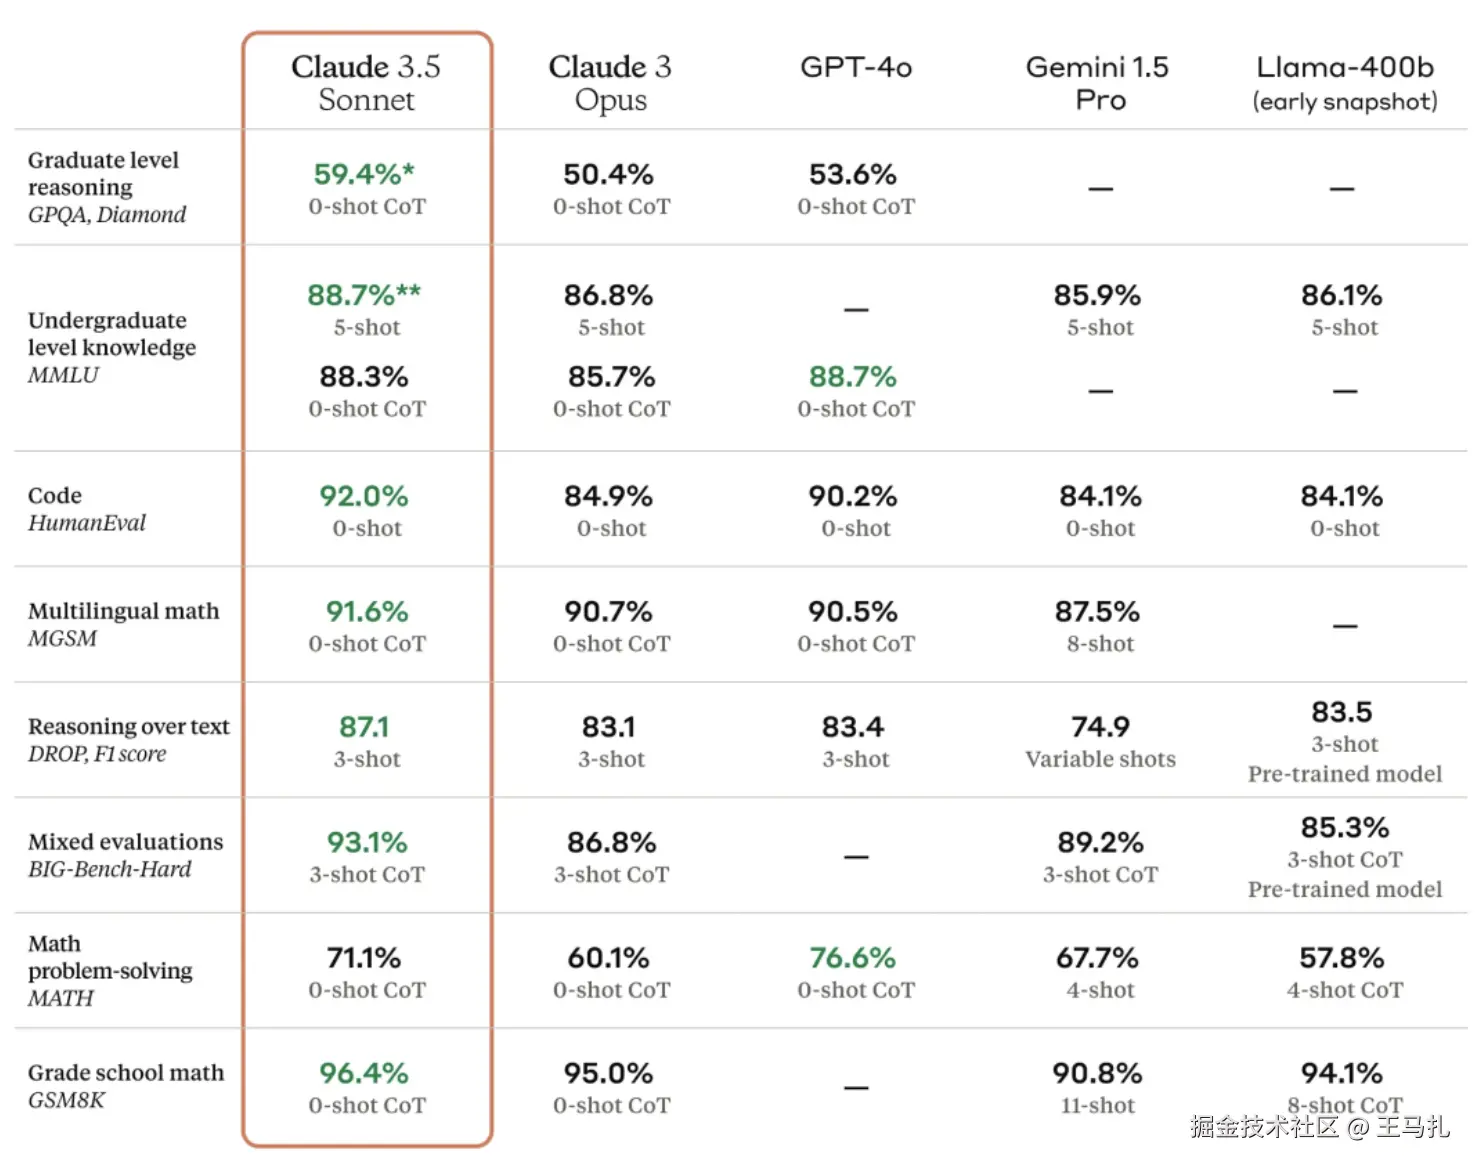Click the Graduate level reasoning row label
Screen dimensions: 1480x1170
click(x=106, y=187)
